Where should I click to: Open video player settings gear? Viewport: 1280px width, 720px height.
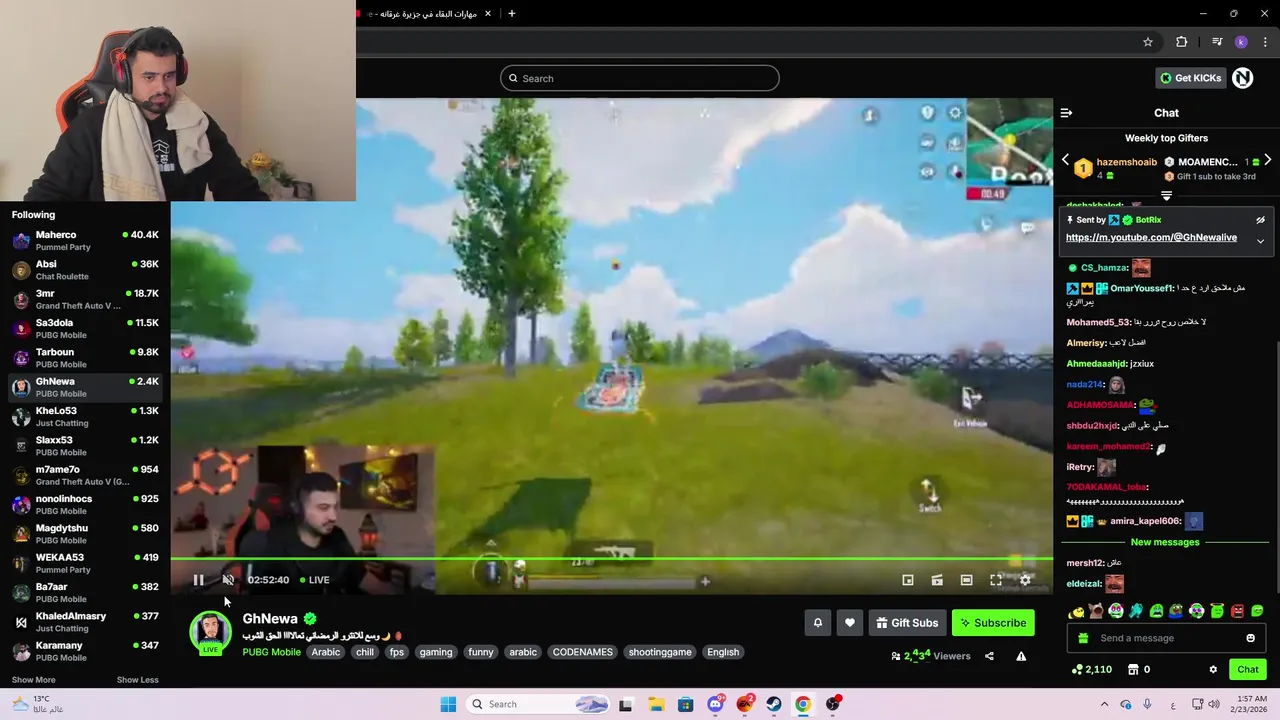(1025, 580)
